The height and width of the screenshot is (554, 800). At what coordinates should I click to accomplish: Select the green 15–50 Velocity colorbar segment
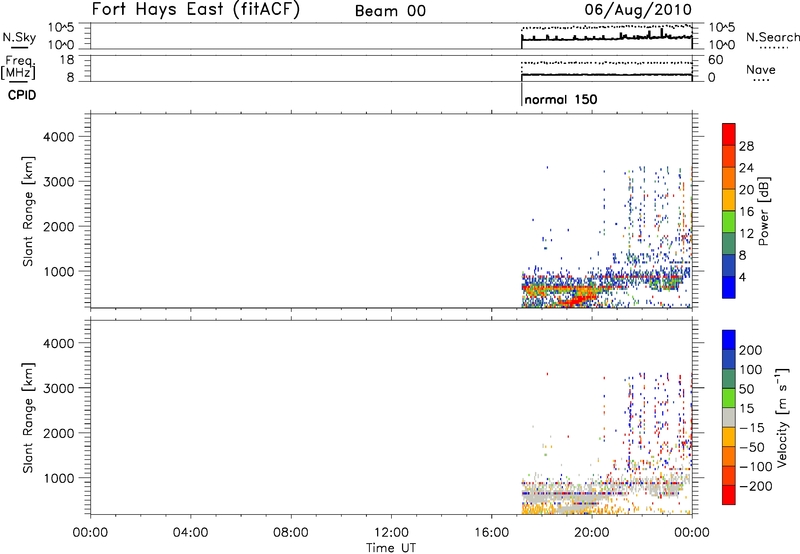tap(729, 398)
